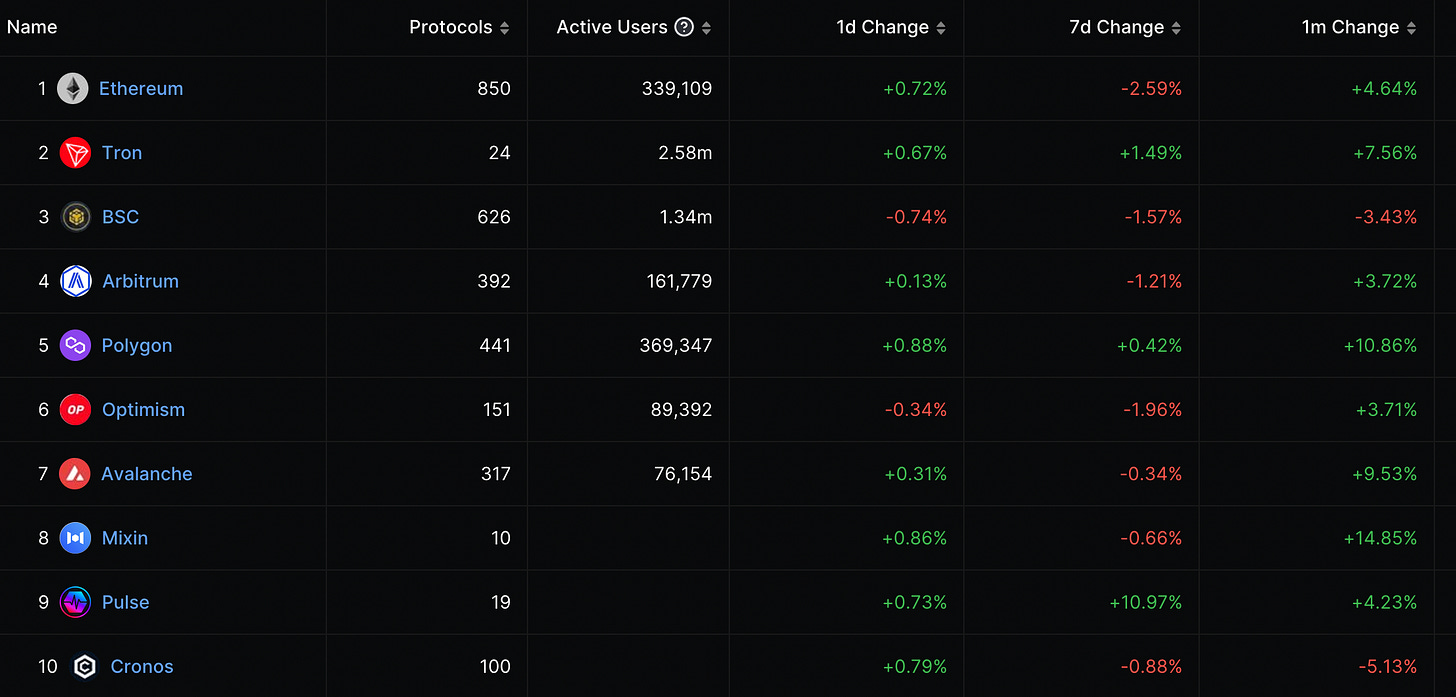Click the Avalanche logo icon
The image size is (1456, 697).
75,473
